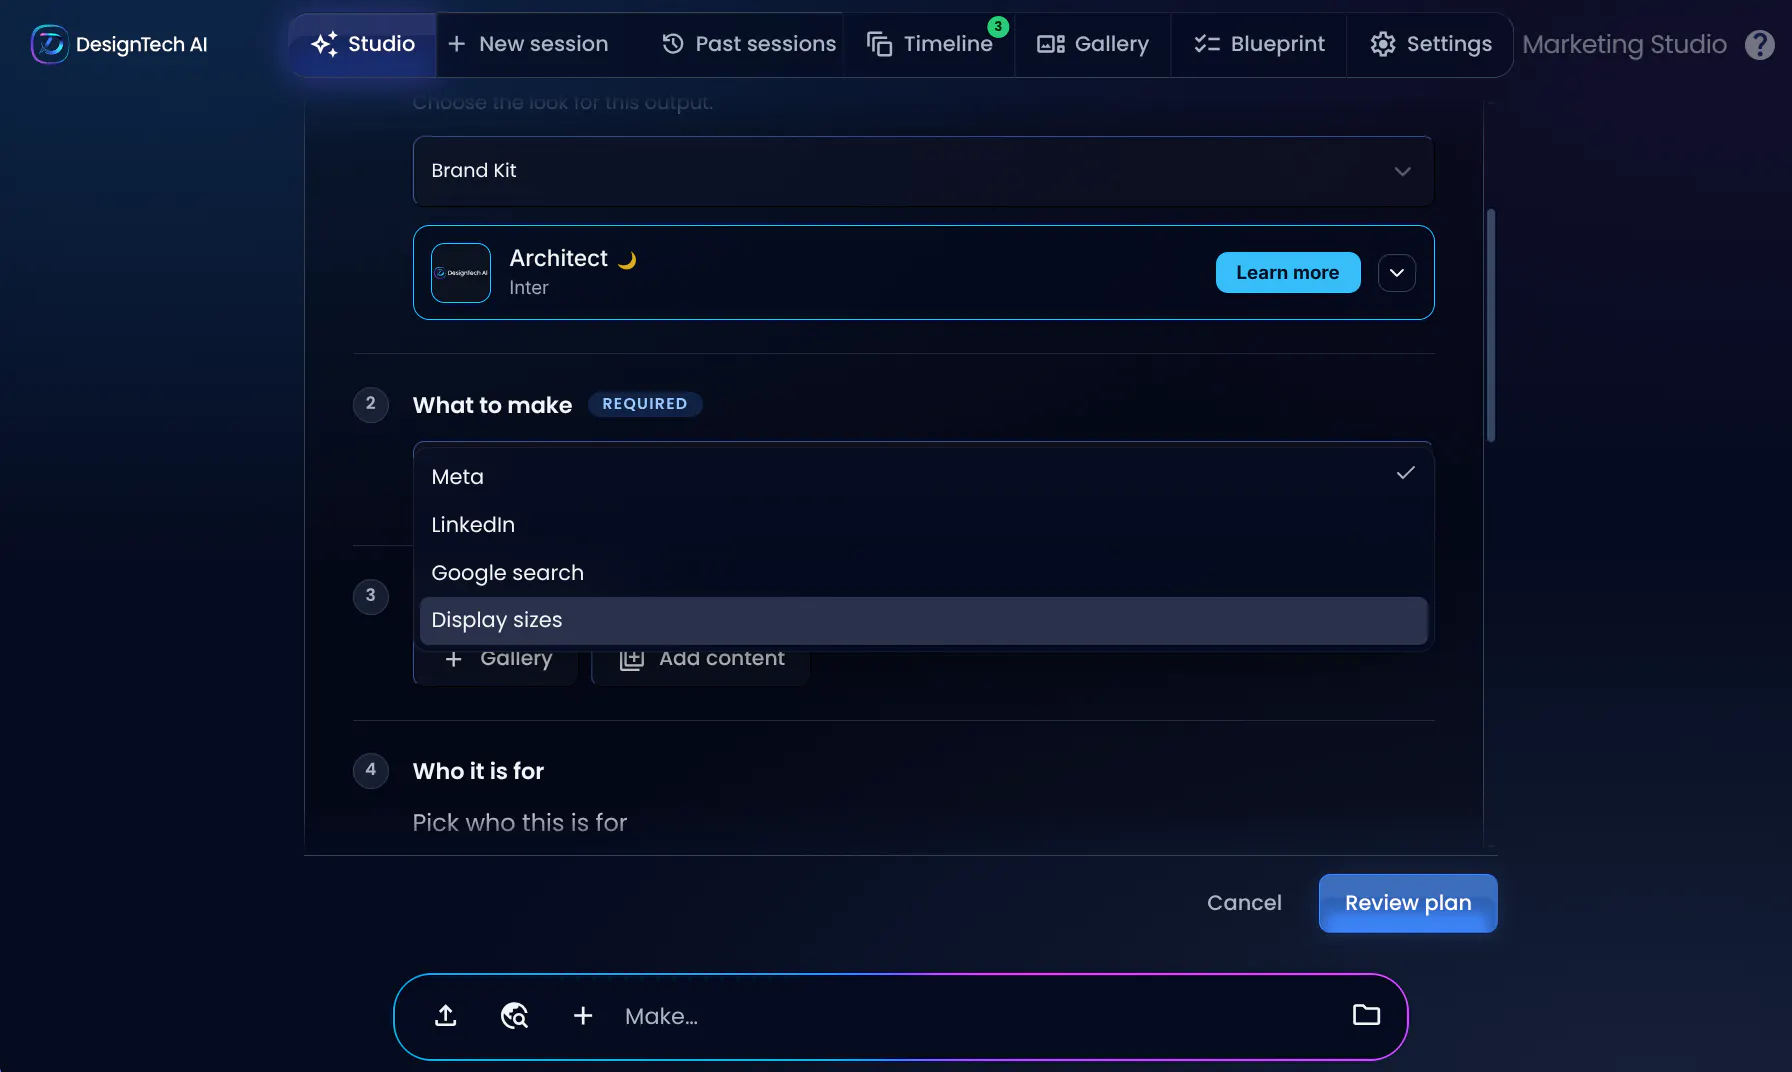Open the folder icon in prompt bar
This screenshot has width=1792, height=1072.
1366,1015
